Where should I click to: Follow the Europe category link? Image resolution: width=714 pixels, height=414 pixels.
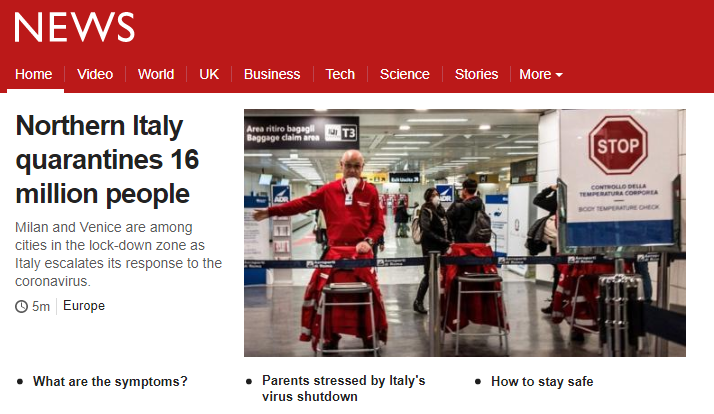coord(84,306)
